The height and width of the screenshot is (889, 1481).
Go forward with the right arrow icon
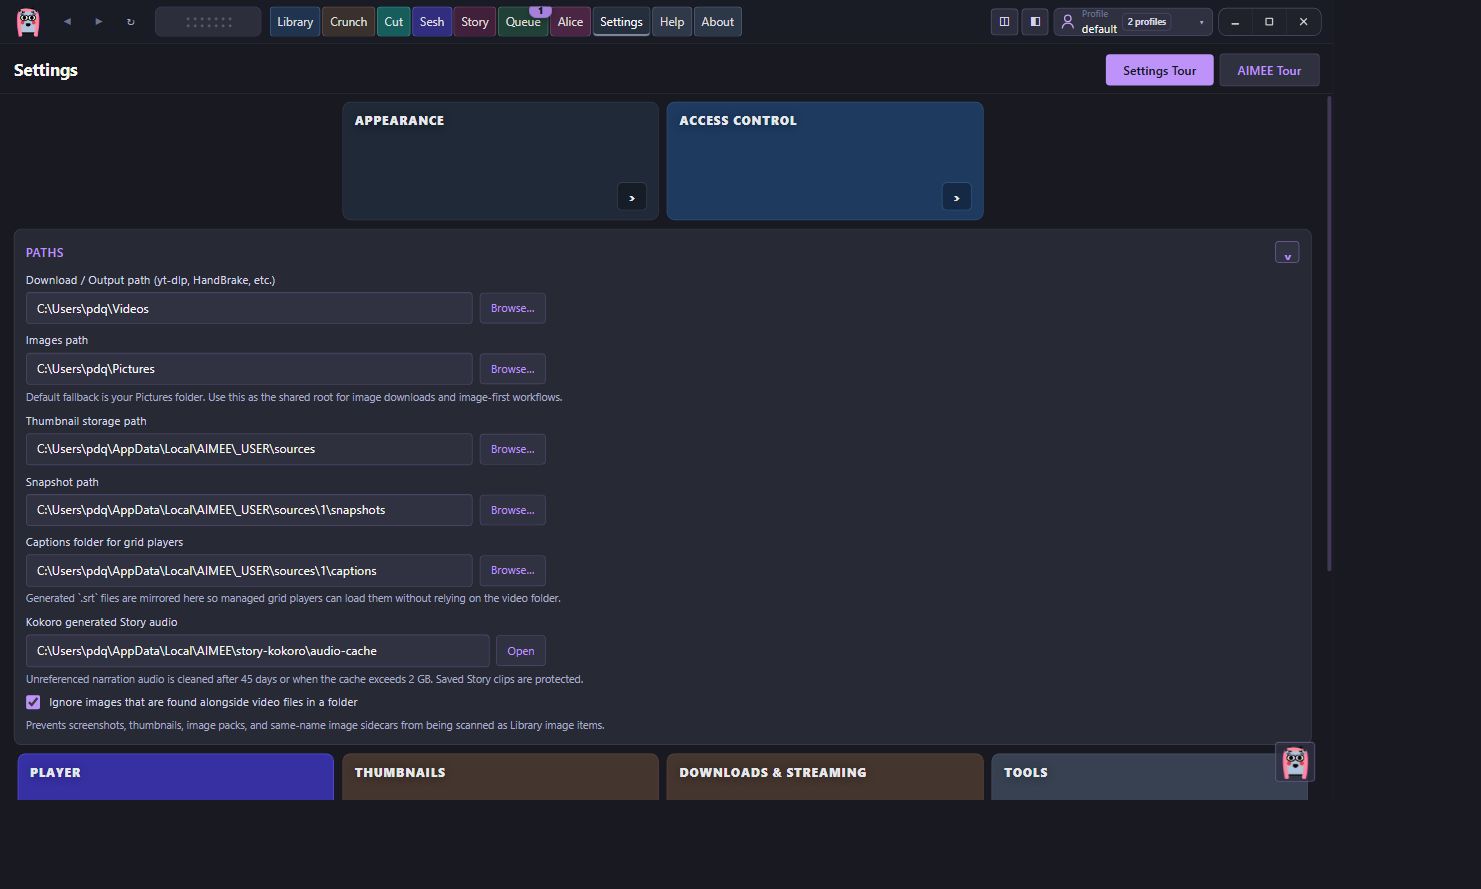(99, 22)
